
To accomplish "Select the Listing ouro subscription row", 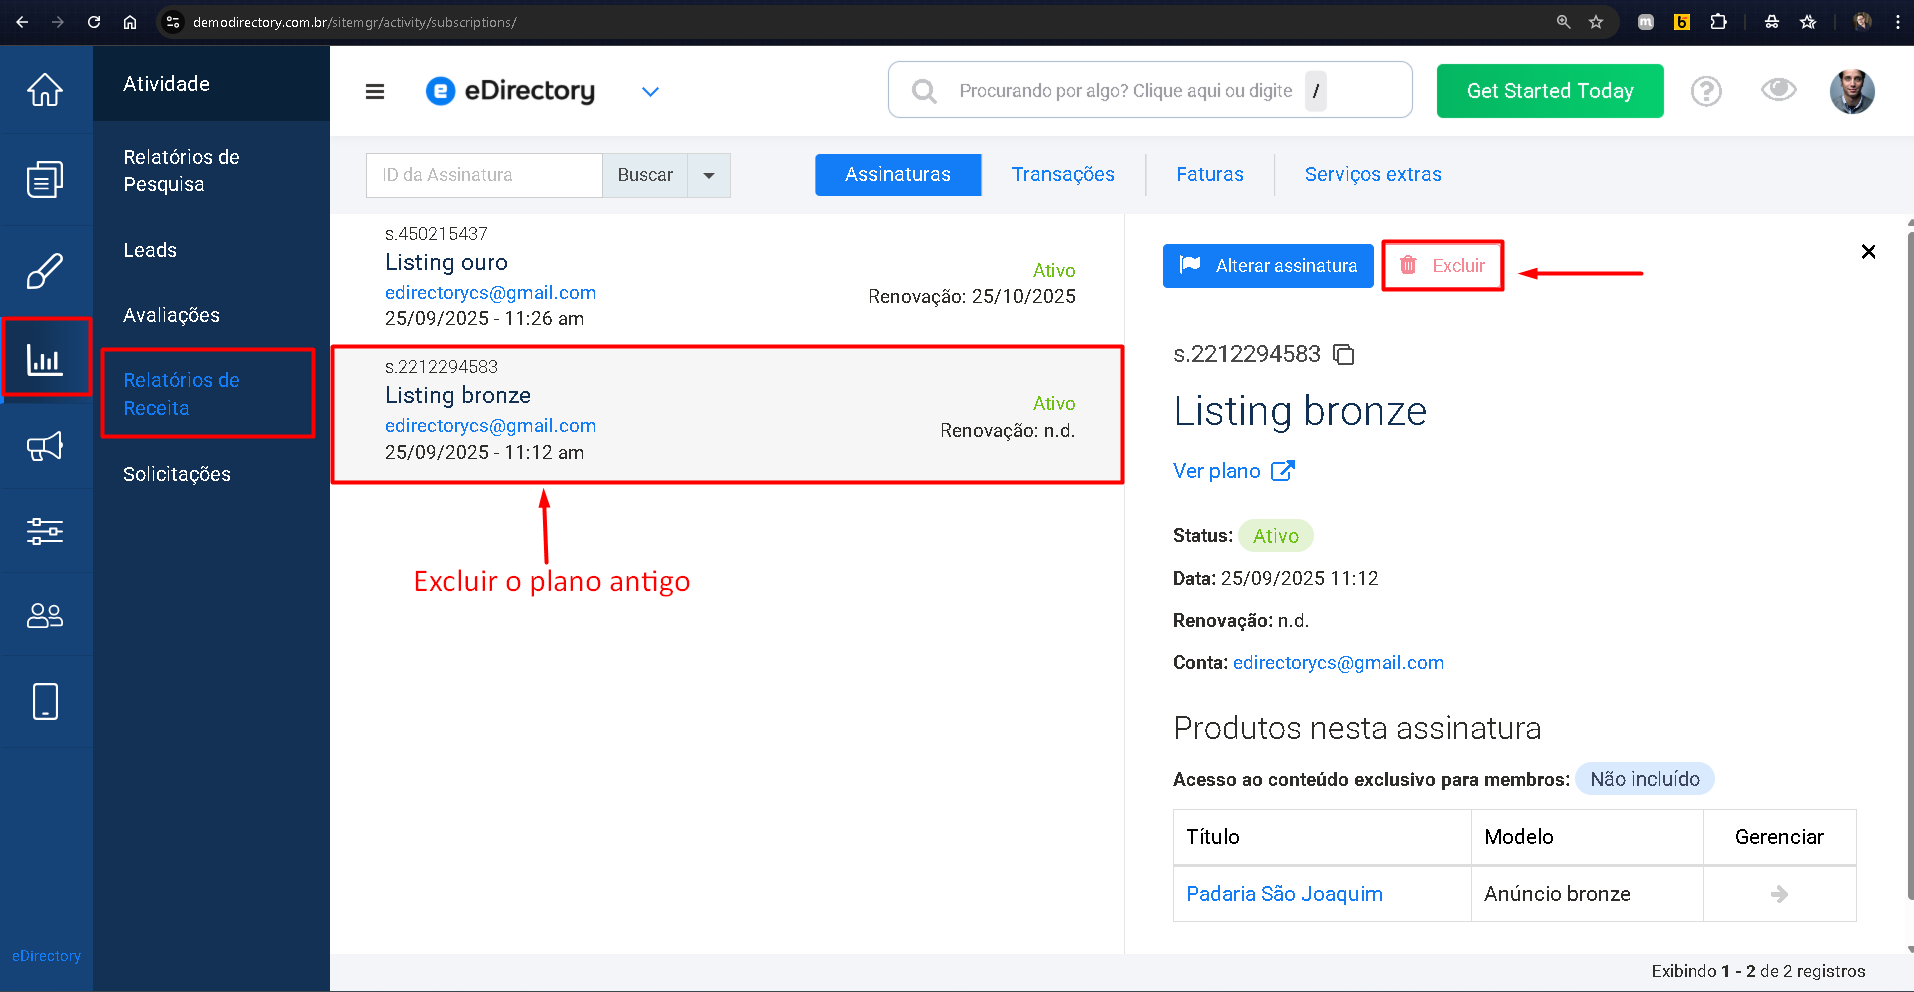I will tap(727, 279).
